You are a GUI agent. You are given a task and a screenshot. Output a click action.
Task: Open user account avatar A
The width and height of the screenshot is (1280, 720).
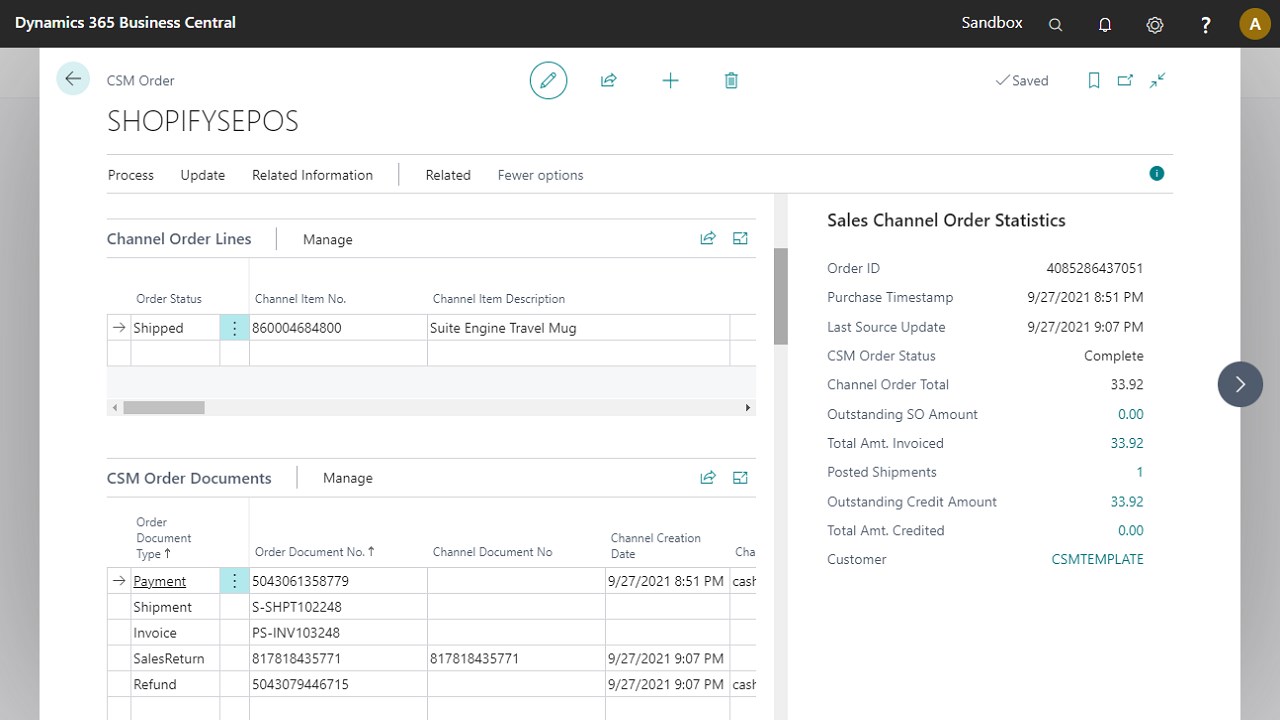click(1255, 24)
